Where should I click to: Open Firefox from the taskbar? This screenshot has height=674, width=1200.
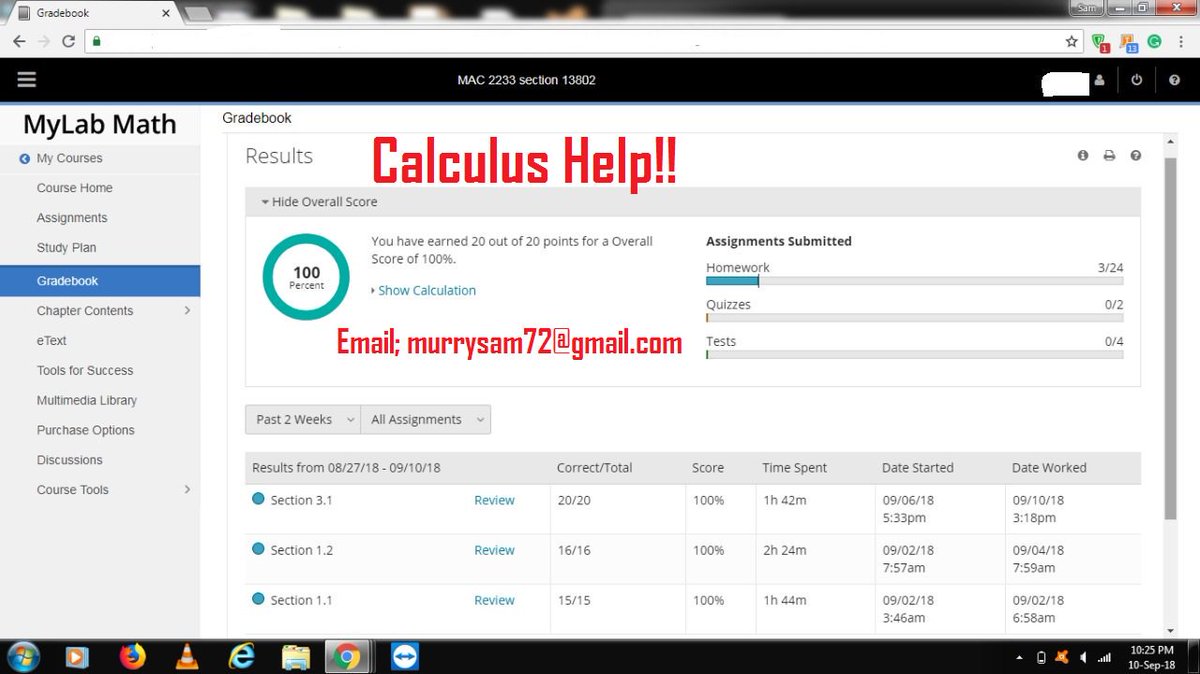pos(131,657)
